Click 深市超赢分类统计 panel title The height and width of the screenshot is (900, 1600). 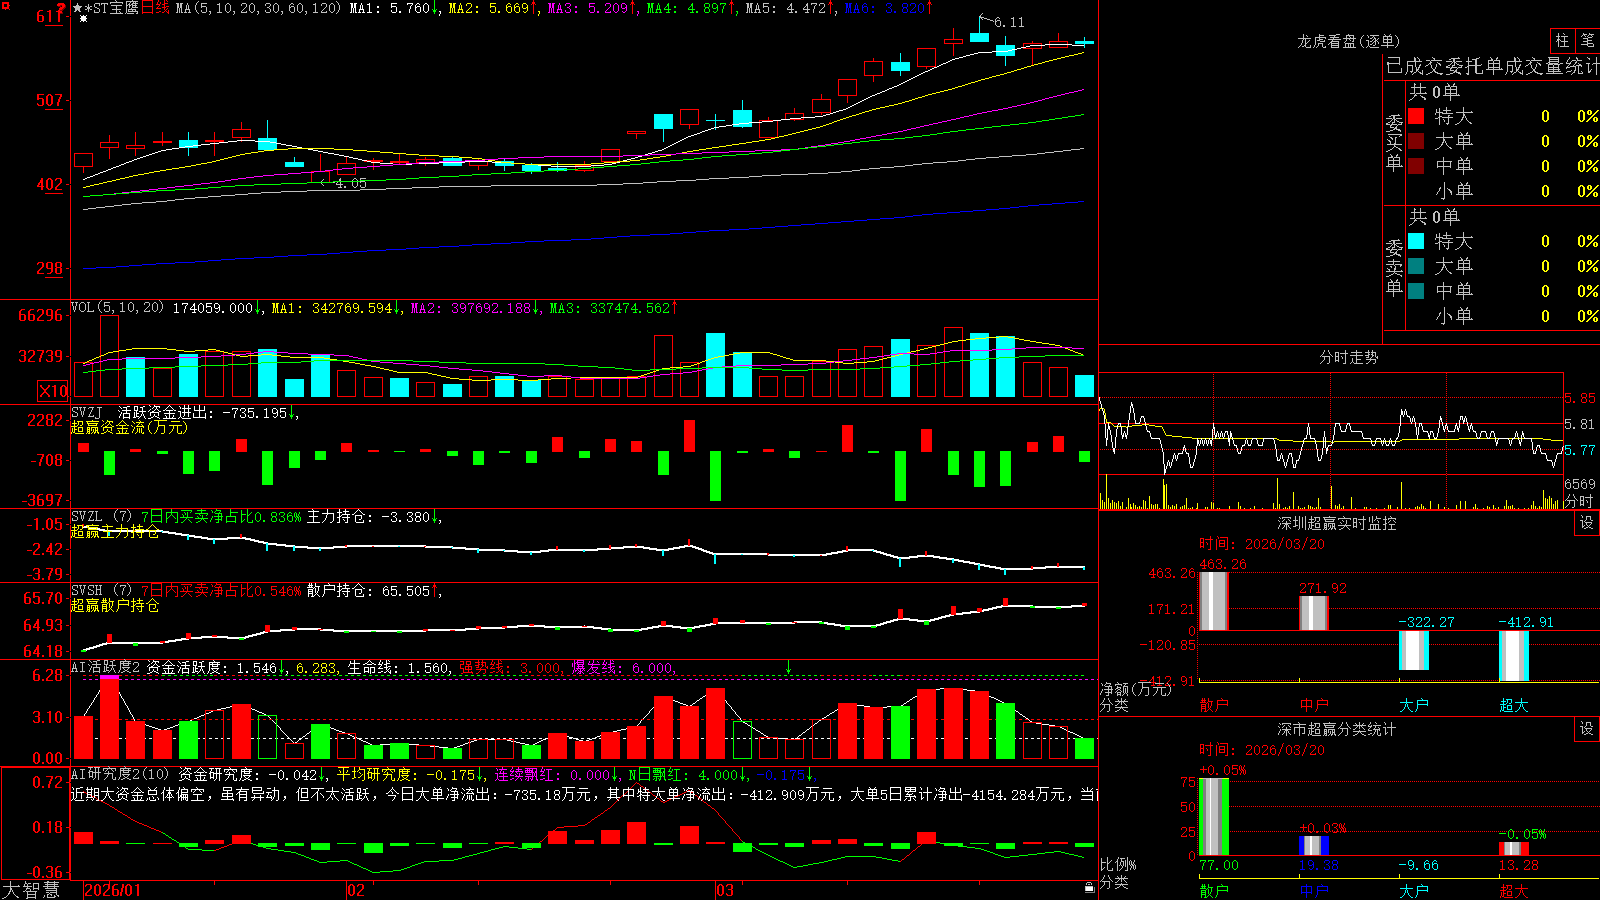point(1337,729)
